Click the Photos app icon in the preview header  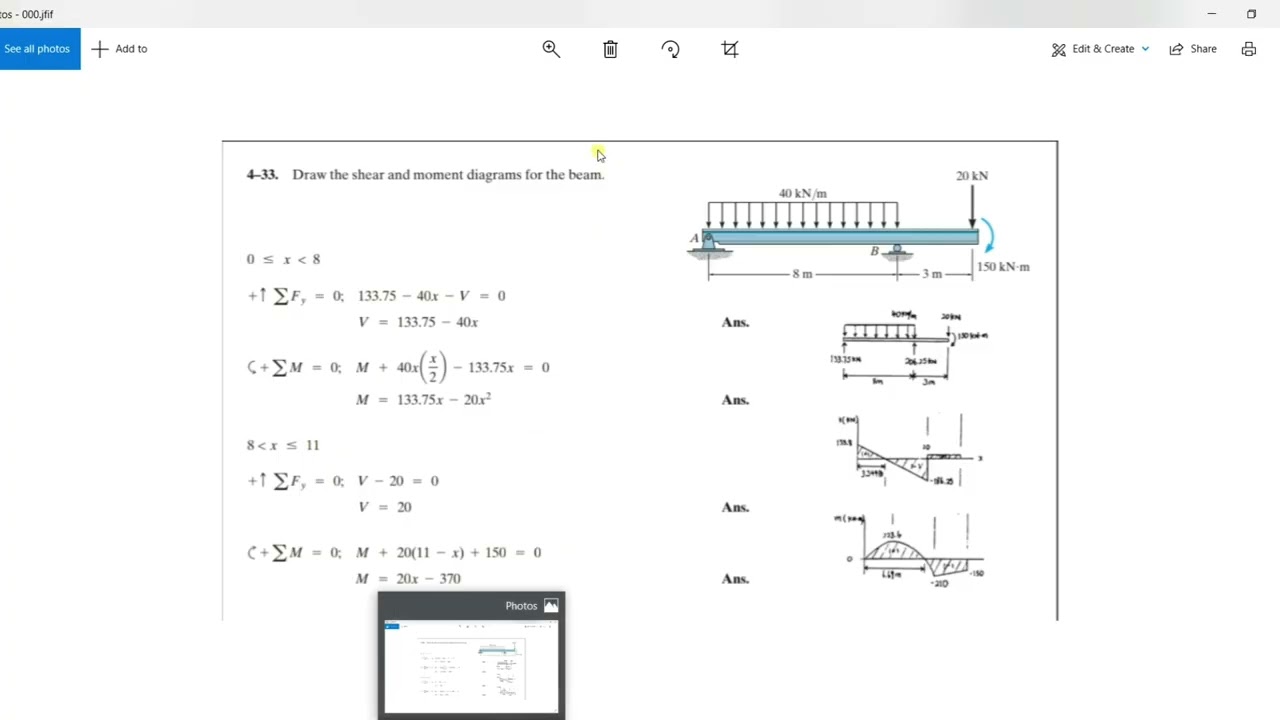pos(551,605)
